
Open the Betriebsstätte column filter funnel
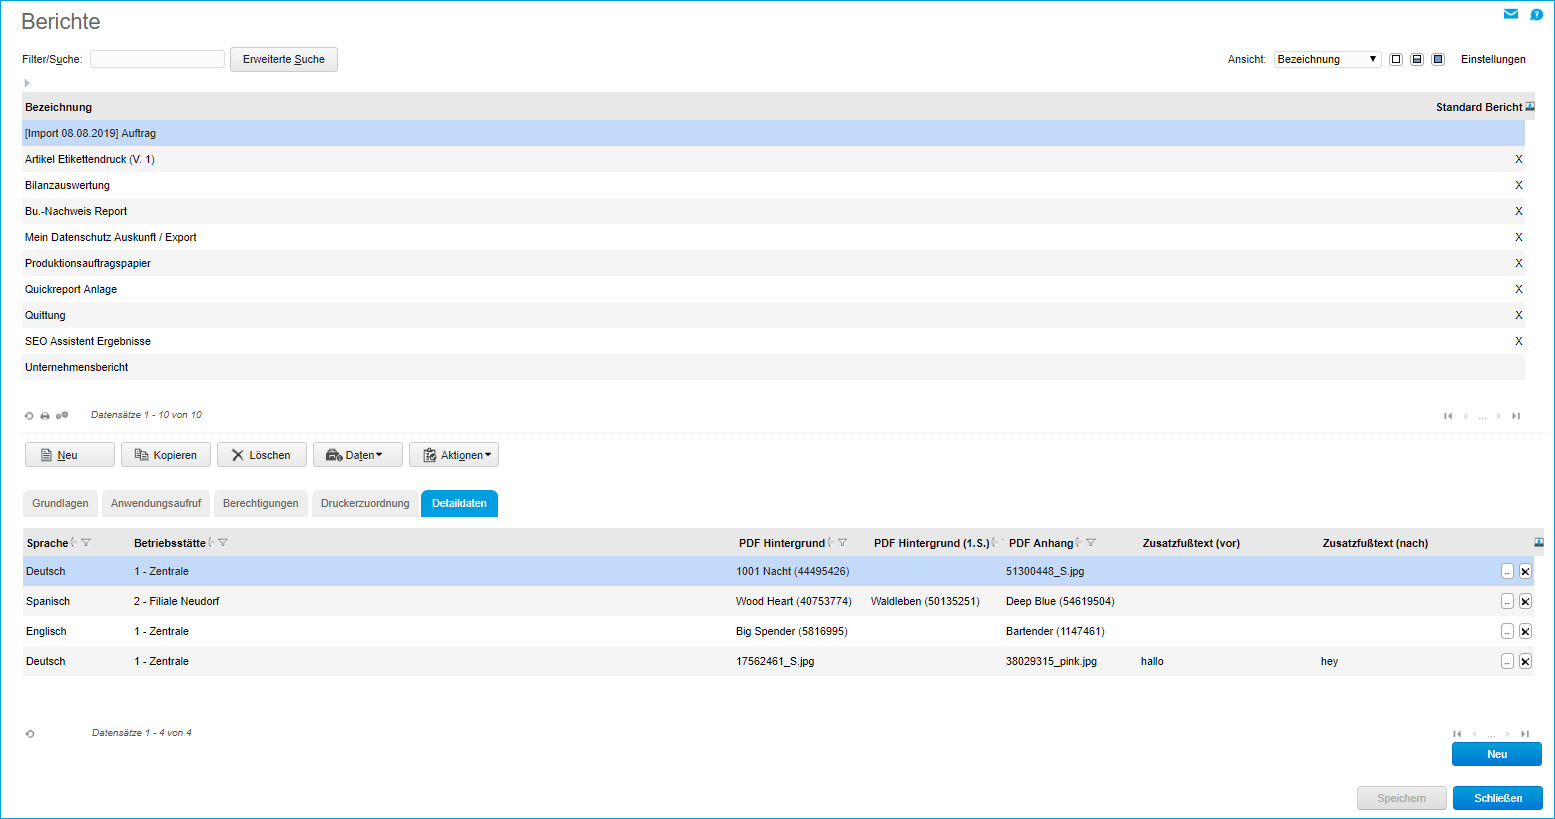point(223,542)
